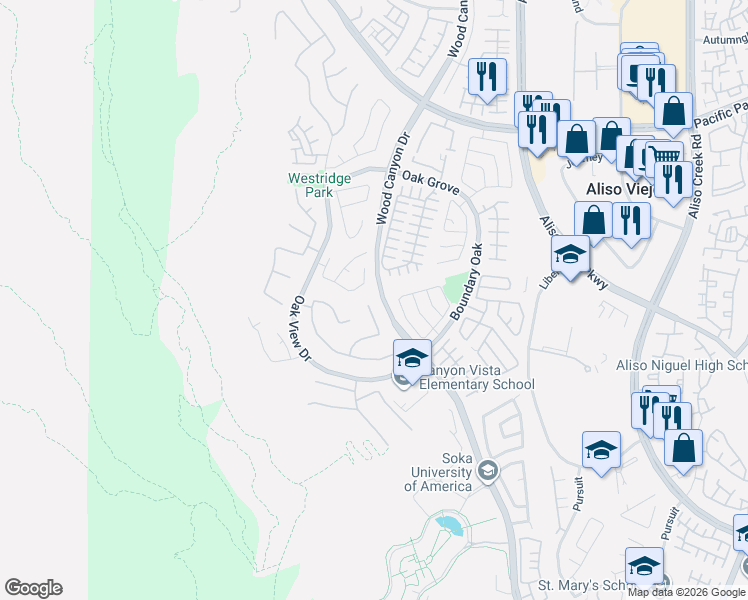Click the Soka University round school icon

pyautogui.click(x=488, y=472)
